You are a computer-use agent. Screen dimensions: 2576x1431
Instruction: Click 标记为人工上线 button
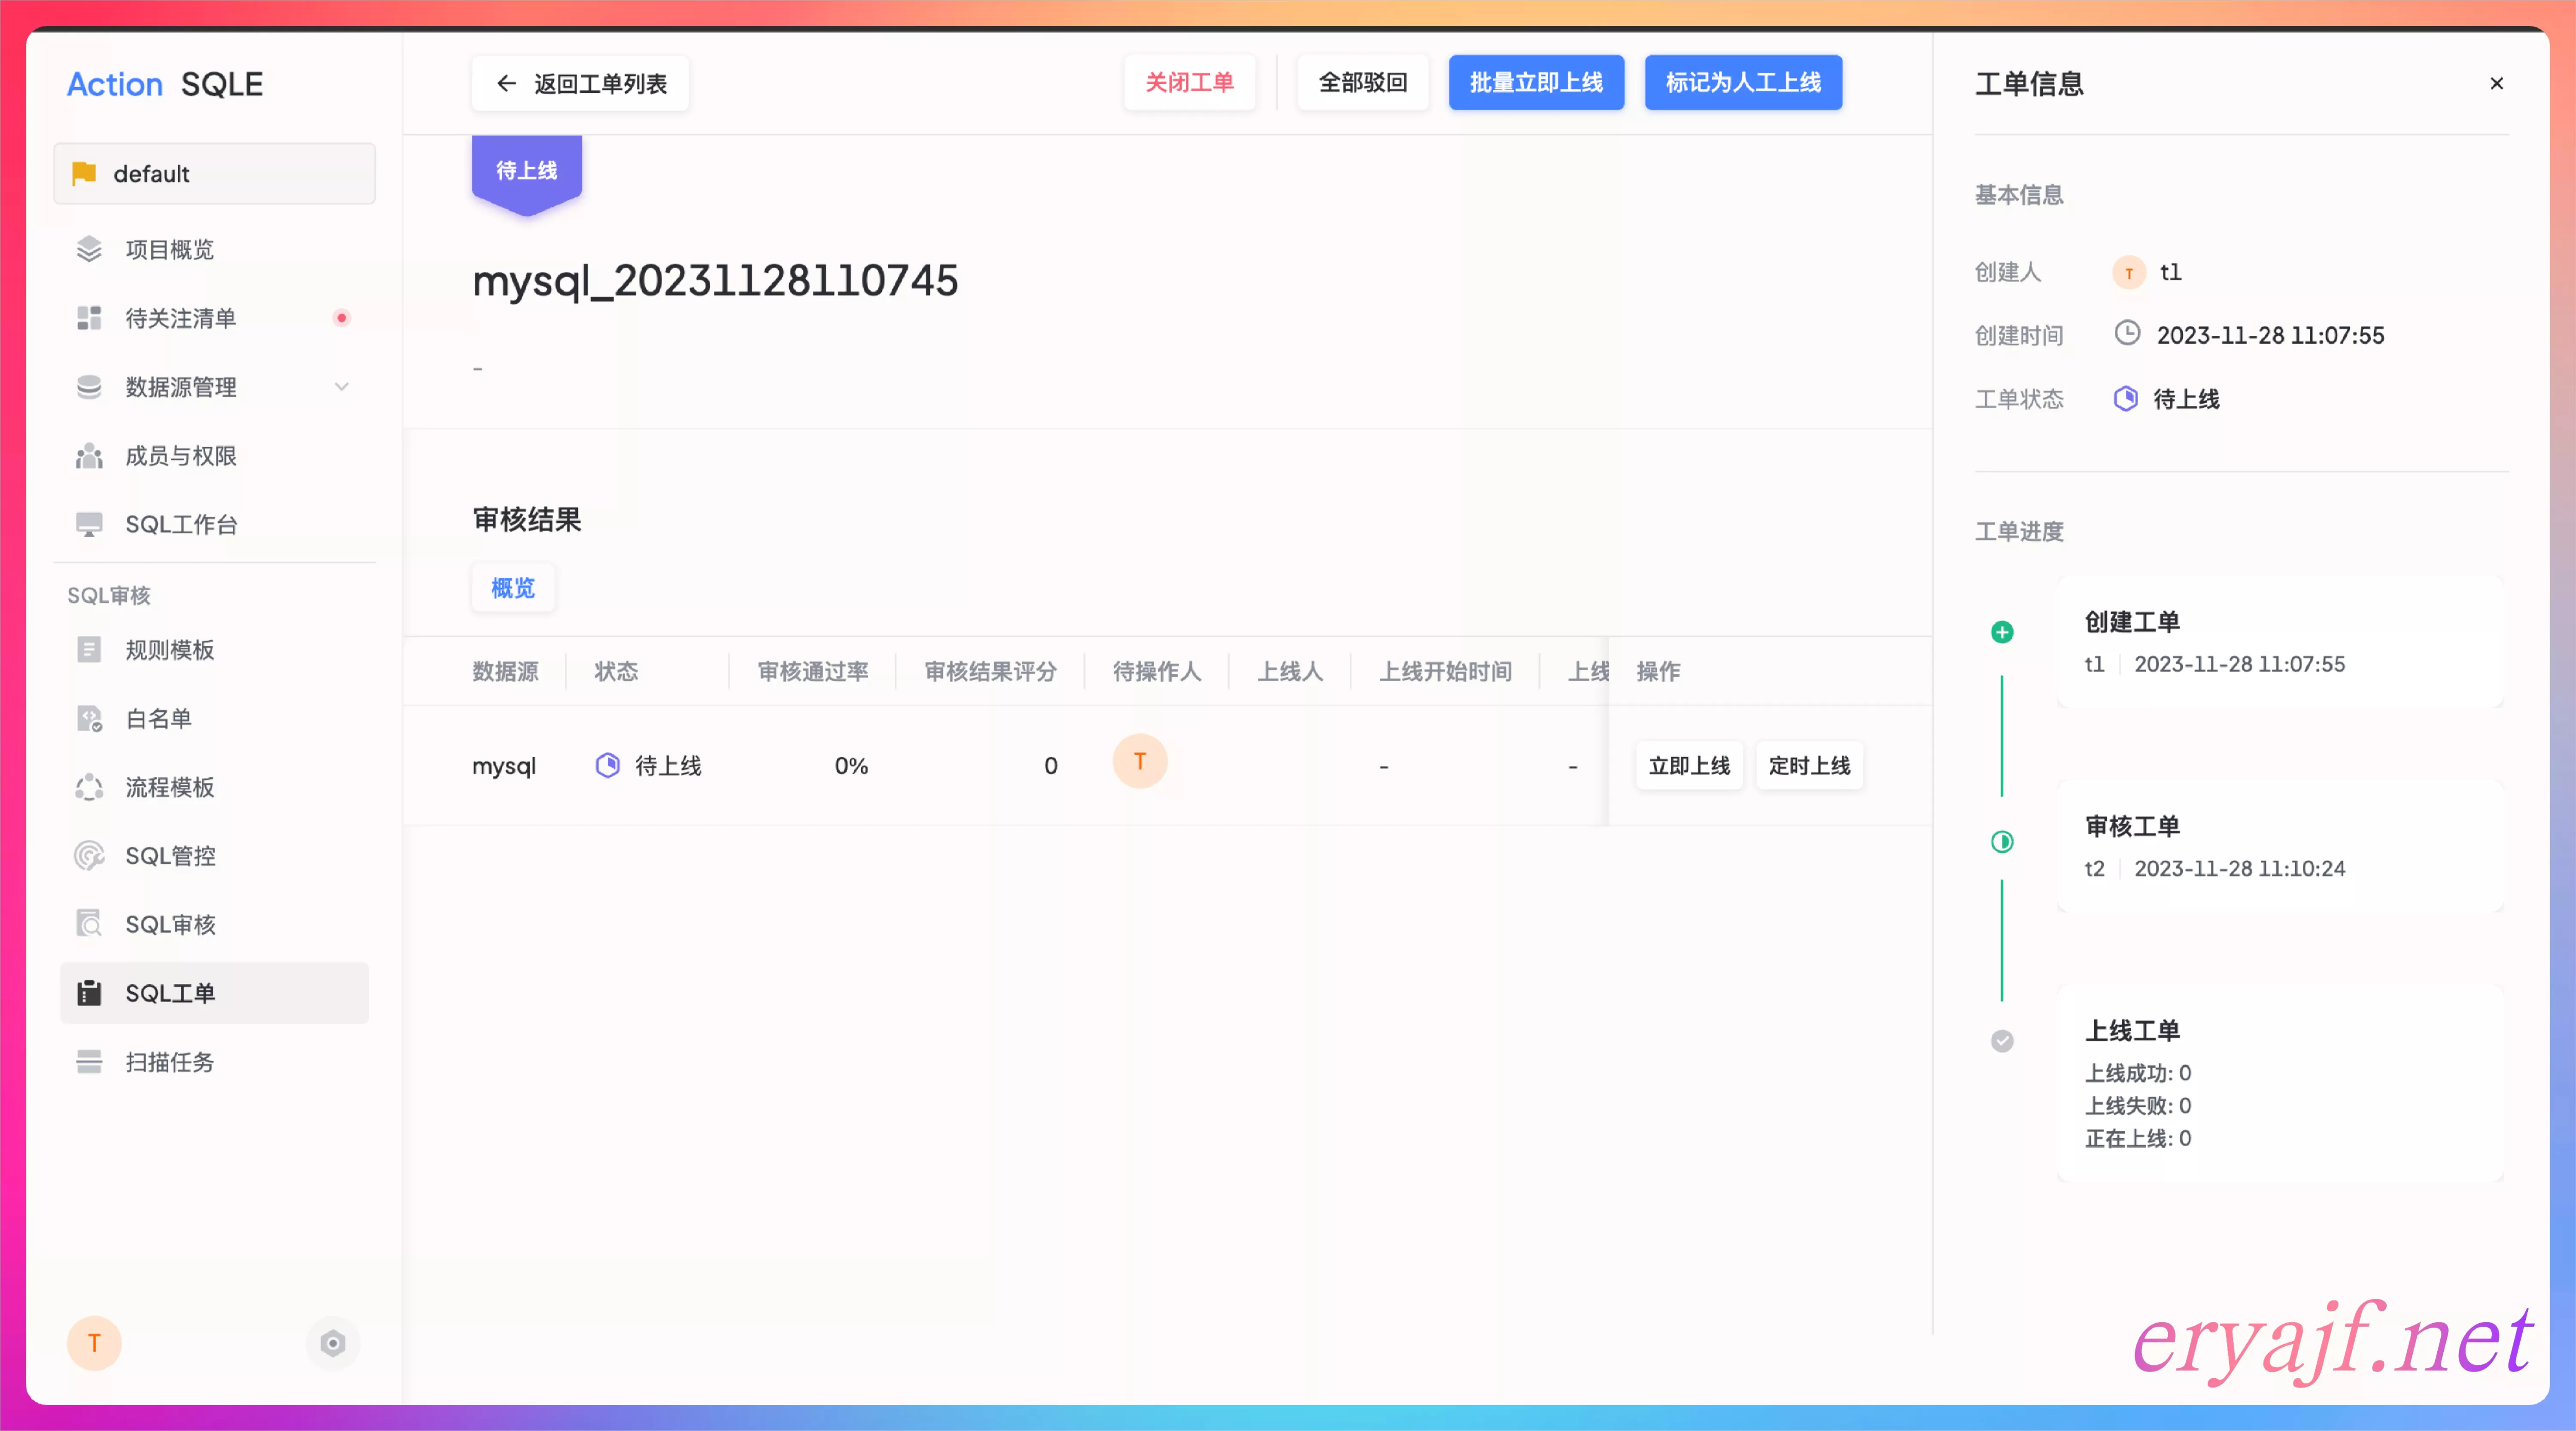(x=1743, y=83)
